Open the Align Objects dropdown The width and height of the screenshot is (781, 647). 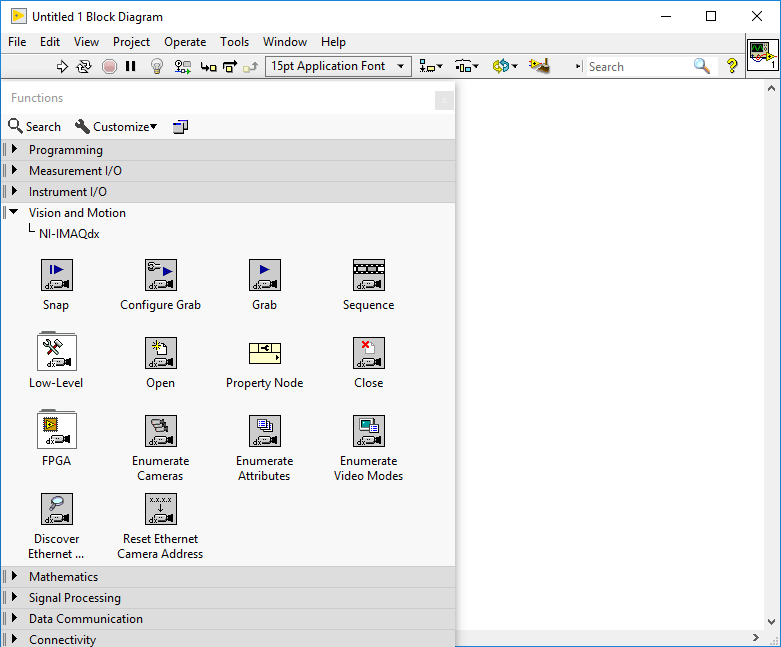click(430, 66)
